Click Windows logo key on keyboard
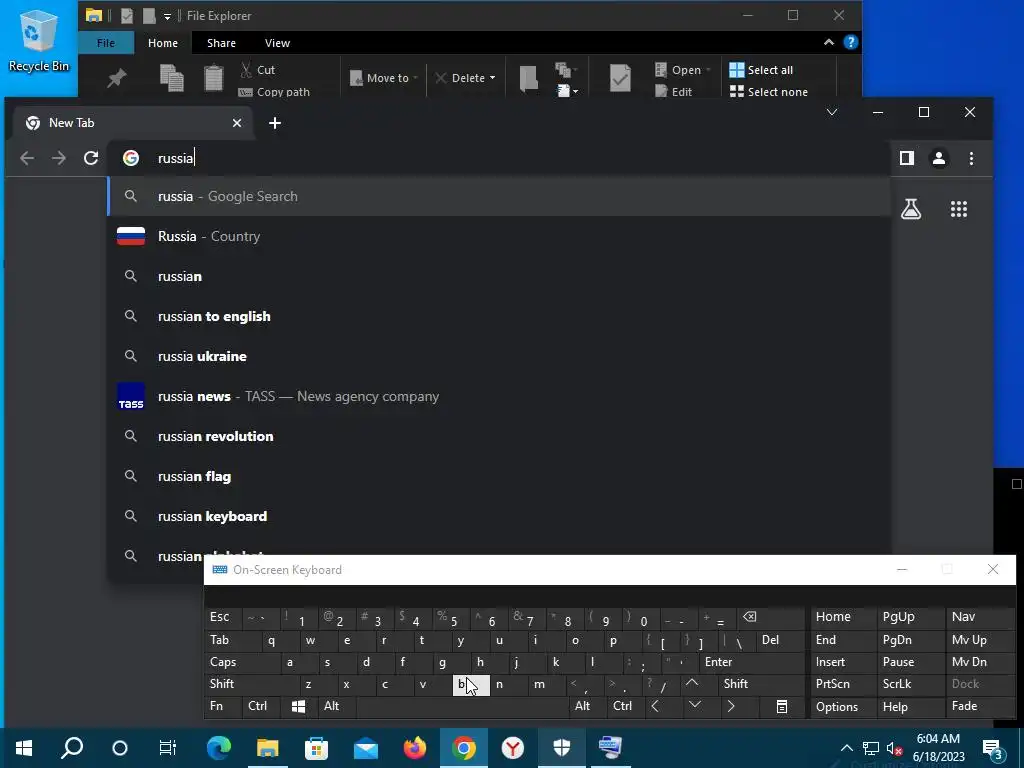This screenshot has height=768, width=1024. [298, 707]
